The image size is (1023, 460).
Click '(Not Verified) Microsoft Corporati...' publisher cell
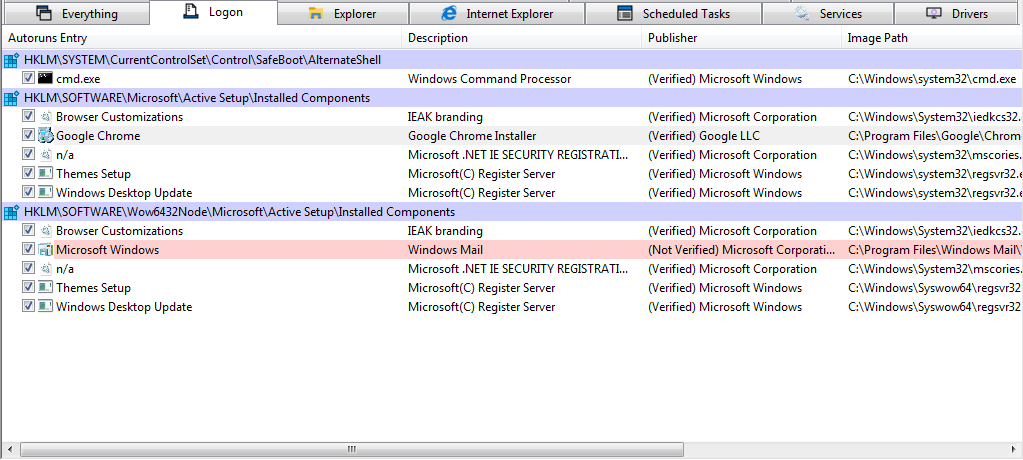click(x=741, y=250)
